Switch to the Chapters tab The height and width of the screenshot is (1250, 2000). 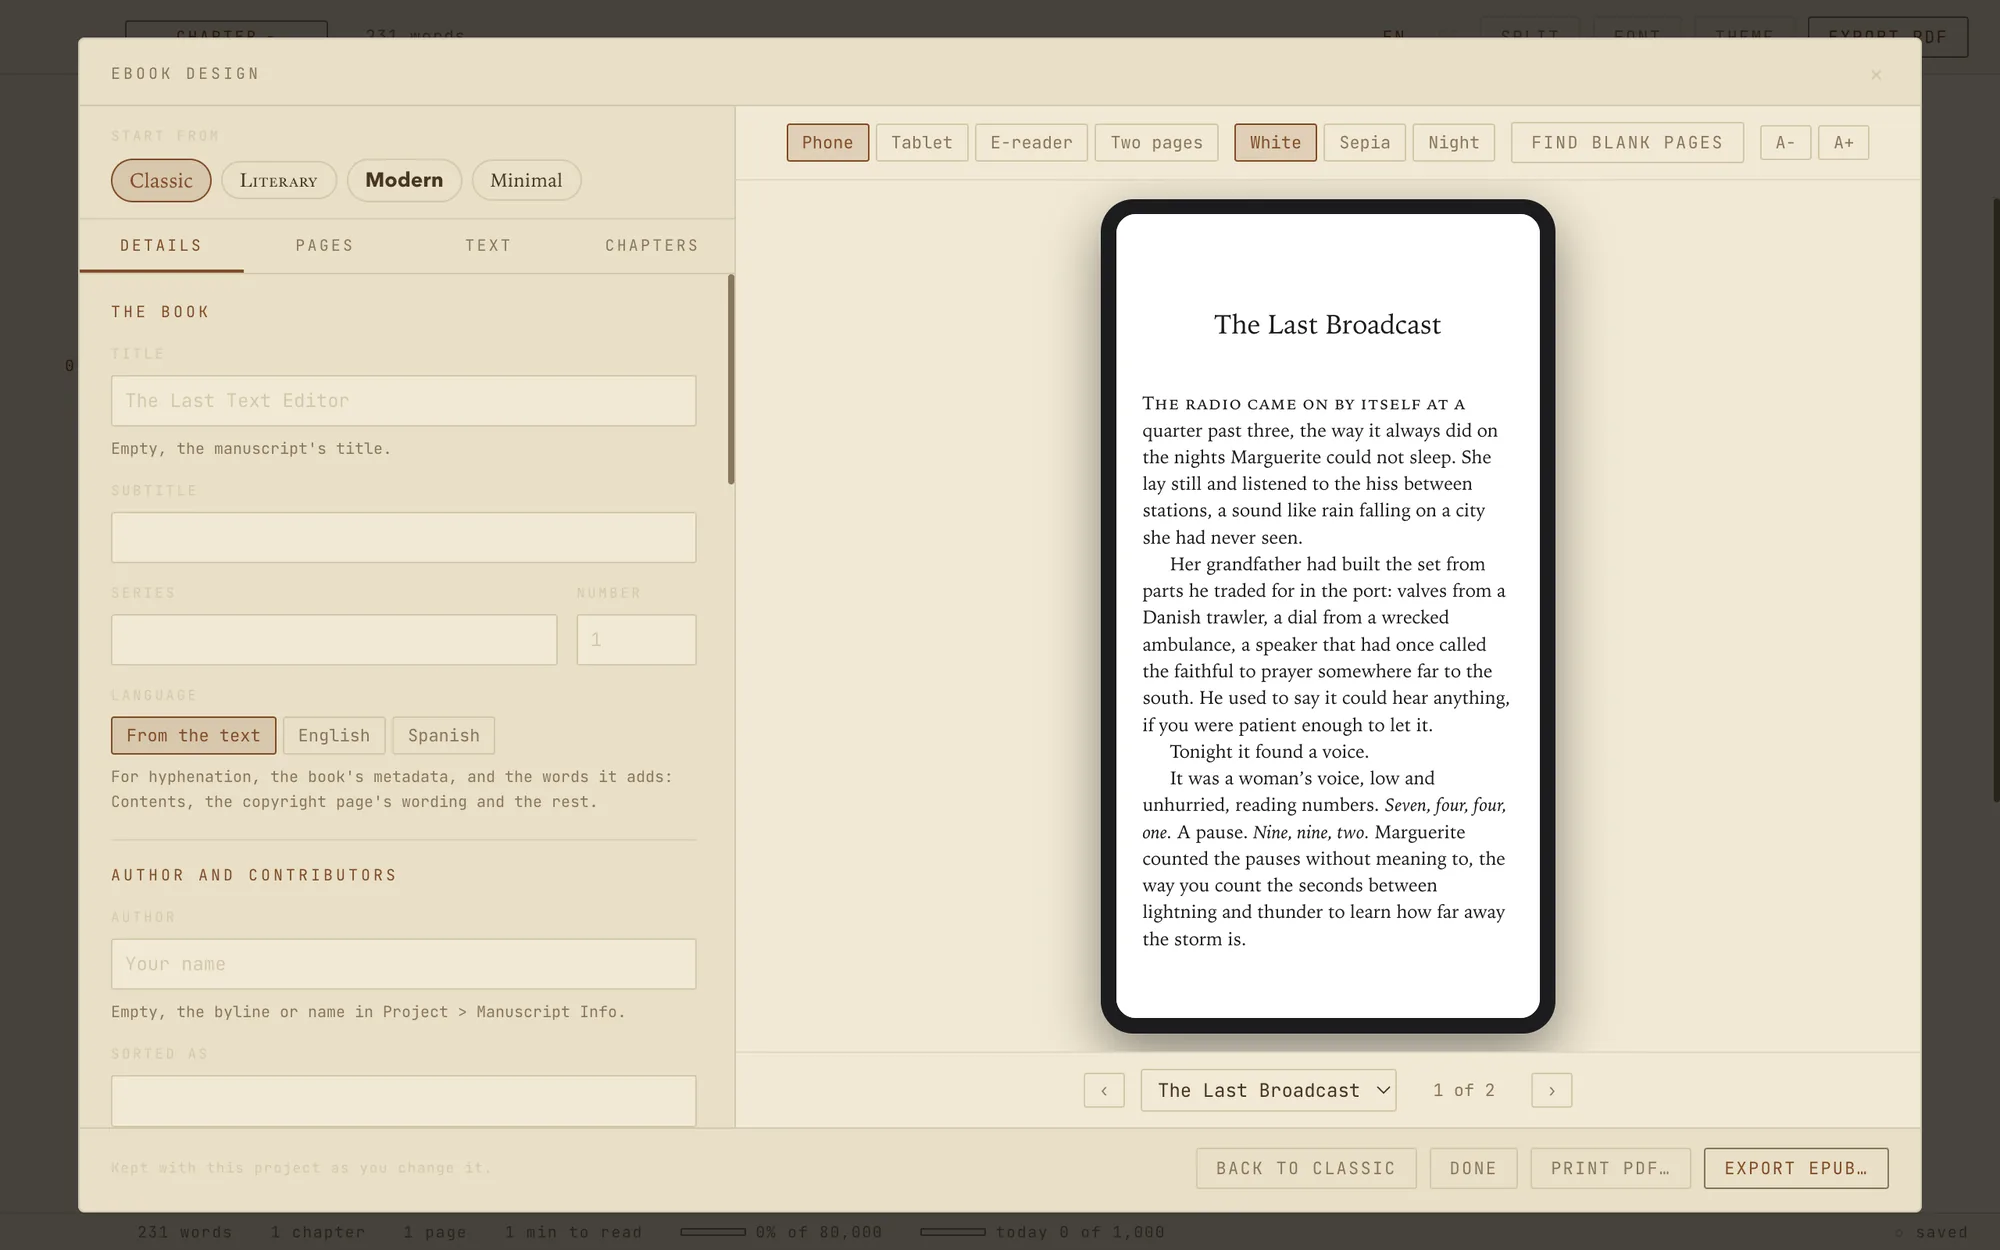pyautogui.click(x=652, y=246)
